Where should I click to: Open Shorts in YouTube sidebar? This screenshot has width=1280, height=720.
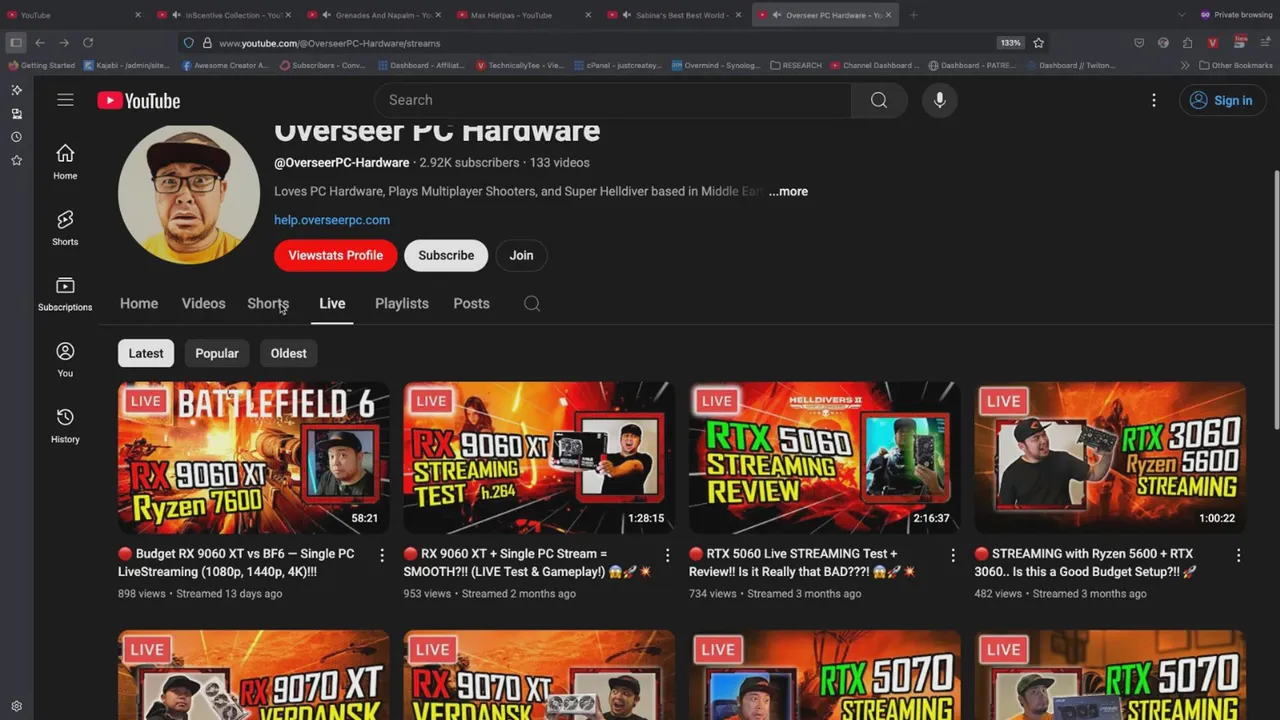pos(65,228)
